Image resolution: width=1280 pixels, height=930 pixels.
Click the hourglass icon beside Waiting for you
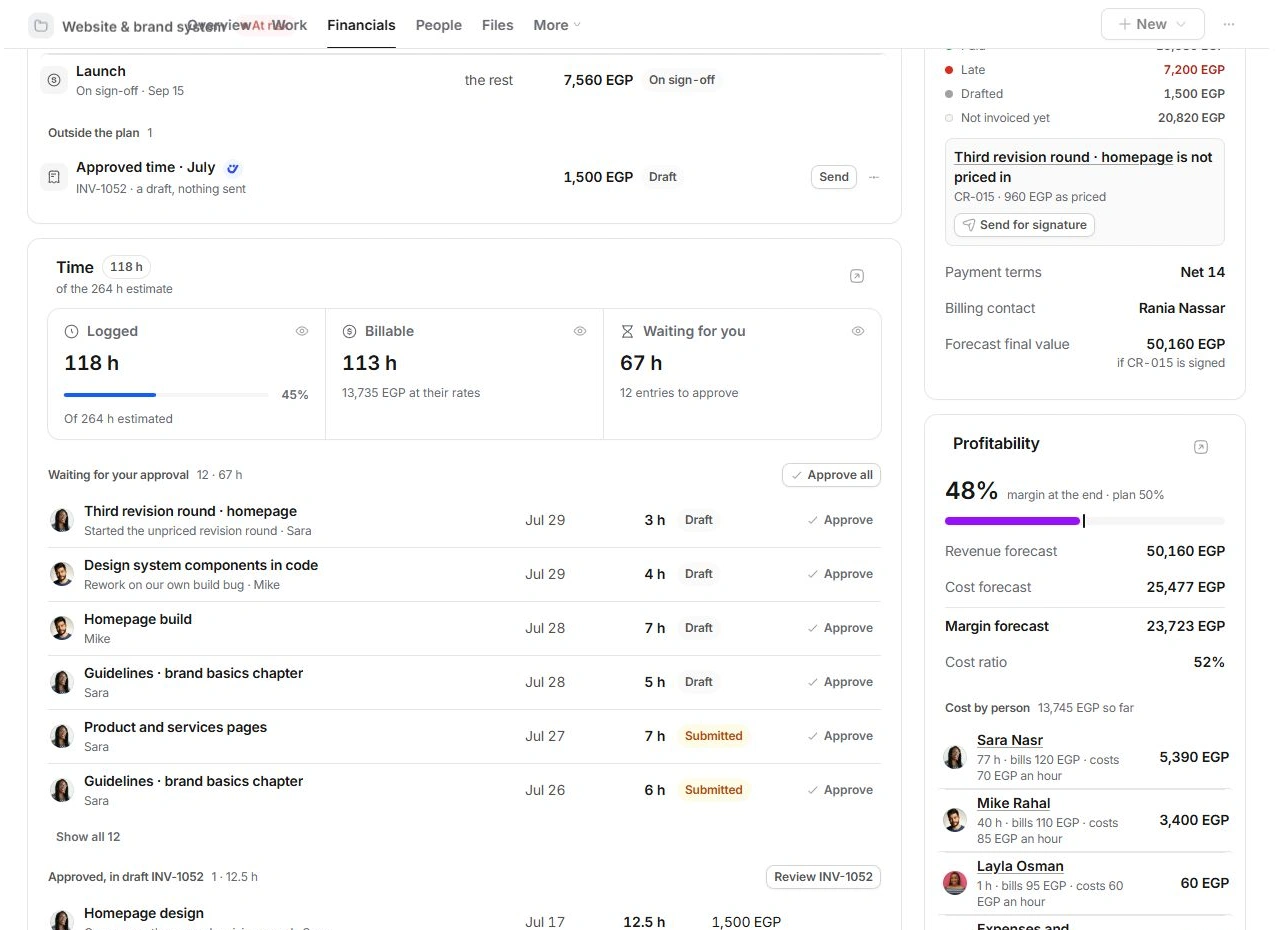click(627, 331)
